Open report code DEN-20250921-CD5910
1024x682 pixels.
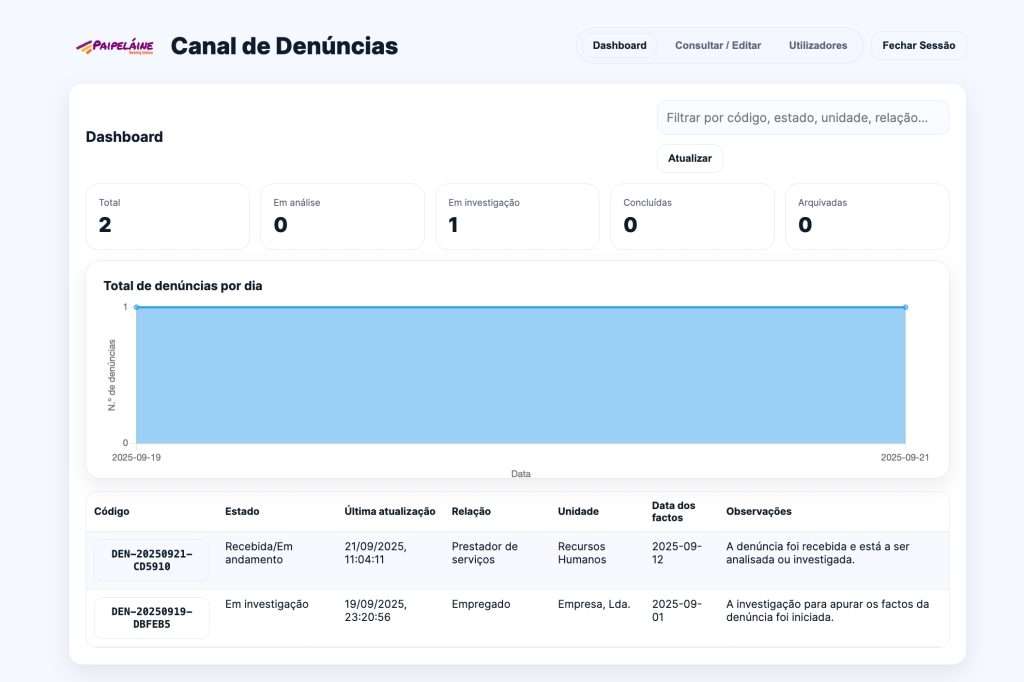[152, 560]
